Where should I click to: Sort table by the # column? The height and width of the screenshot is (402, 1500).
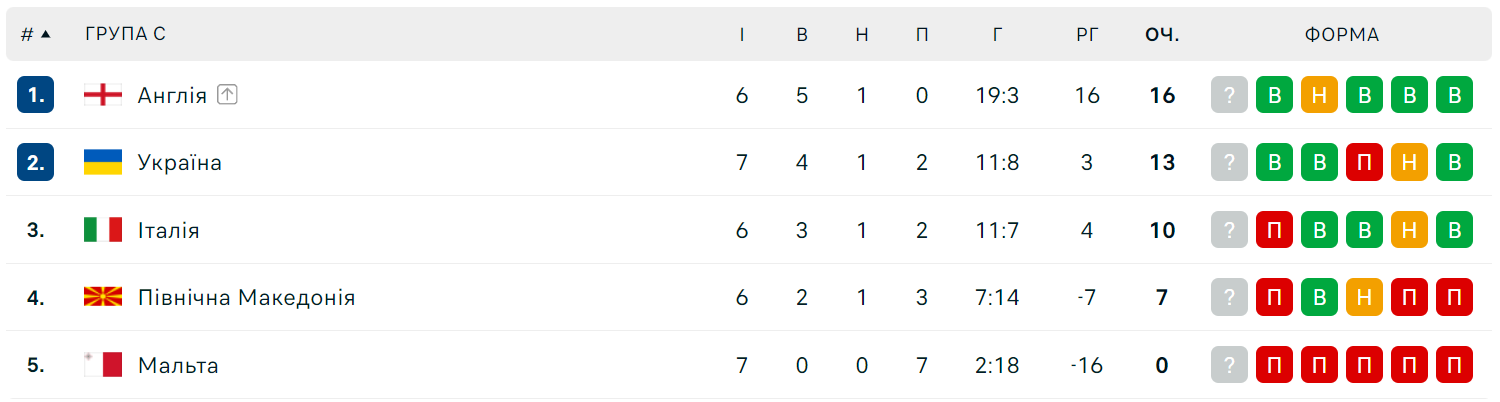pos(35,34)
